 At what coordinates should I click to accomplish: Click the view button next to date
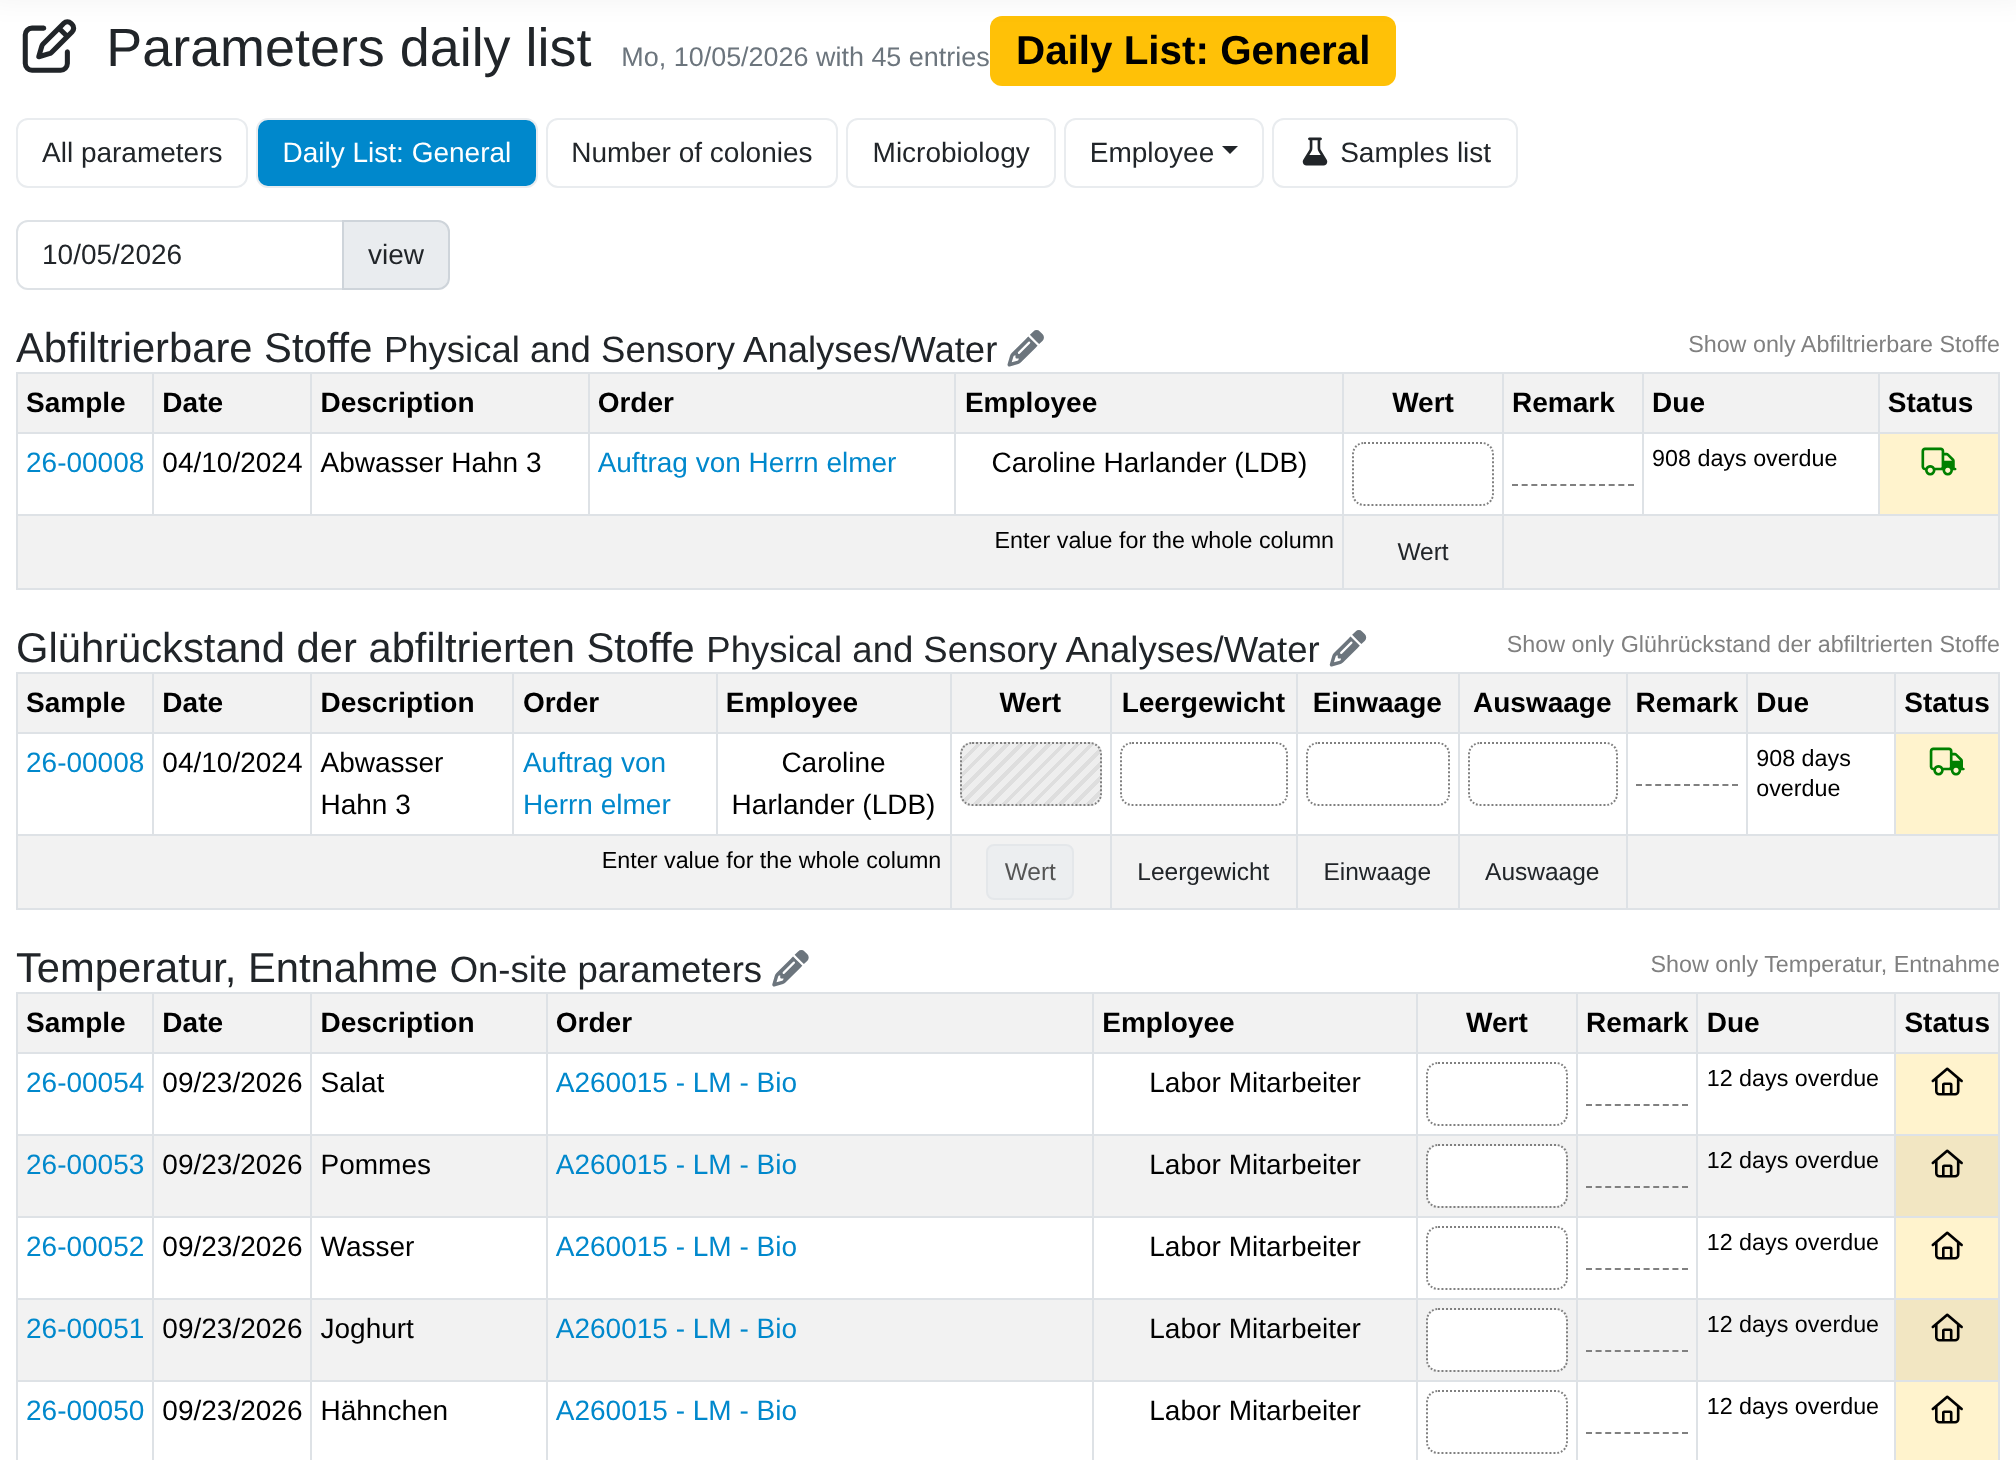click(x=396, y=255)
